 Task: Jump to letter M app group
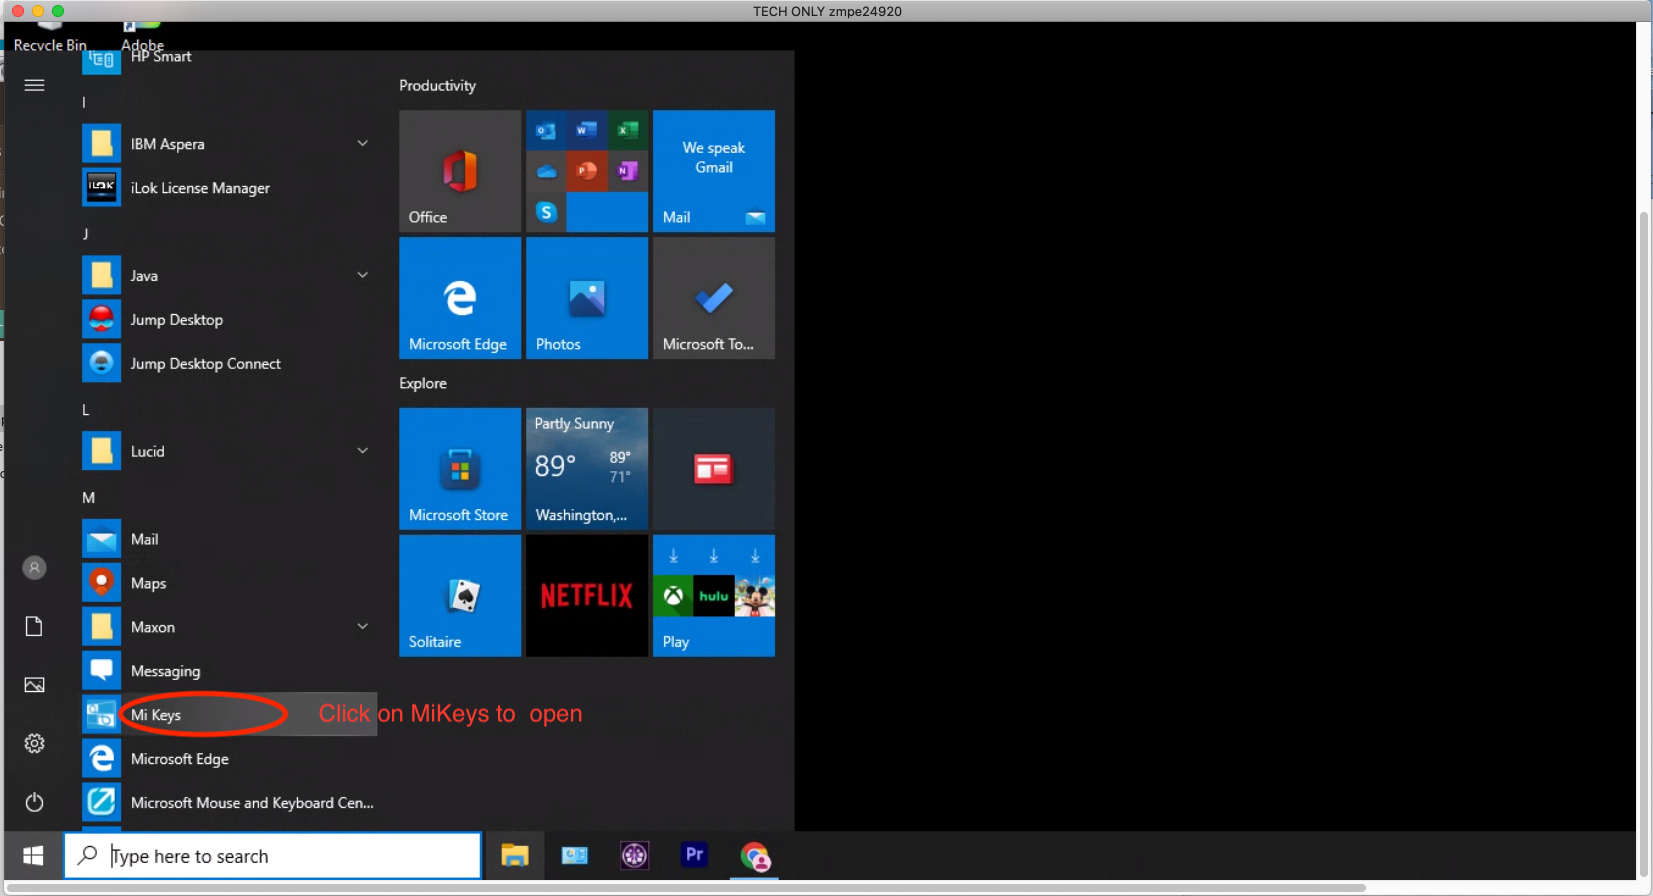[x=89, y=497]
